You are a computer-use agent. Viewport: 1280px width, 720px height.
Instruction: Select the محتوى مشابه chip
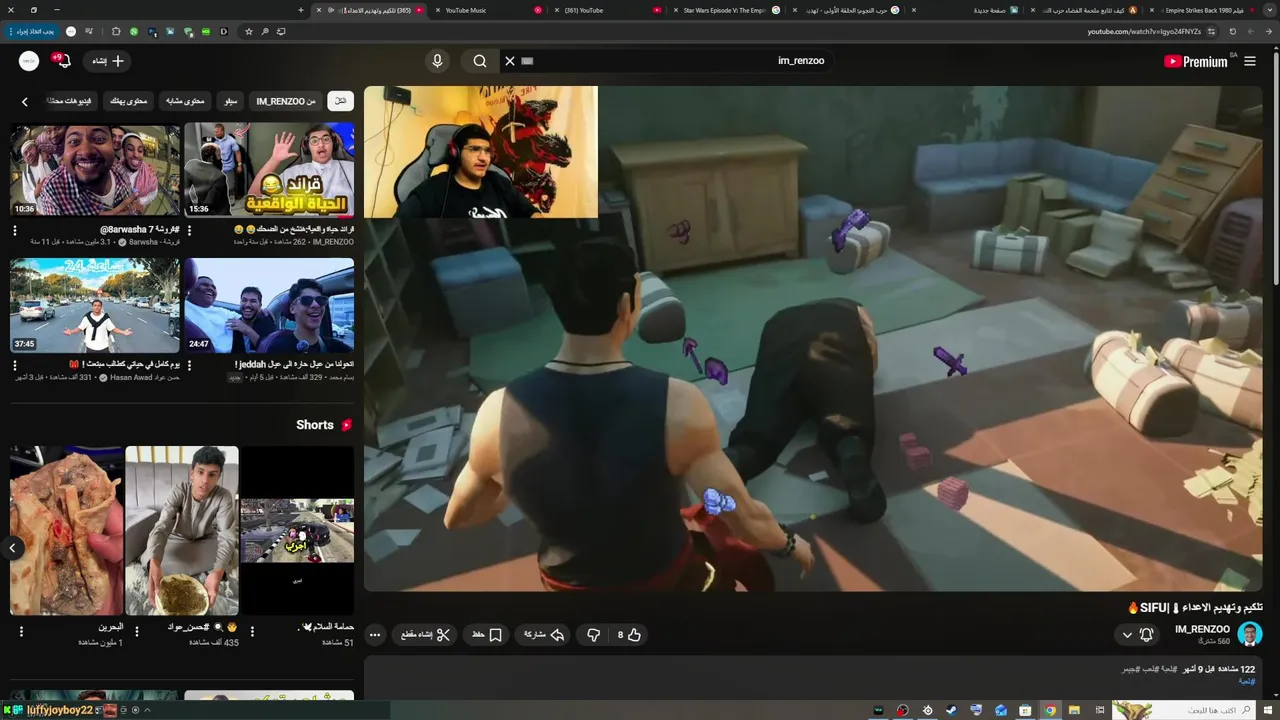(x=185, y=101)
